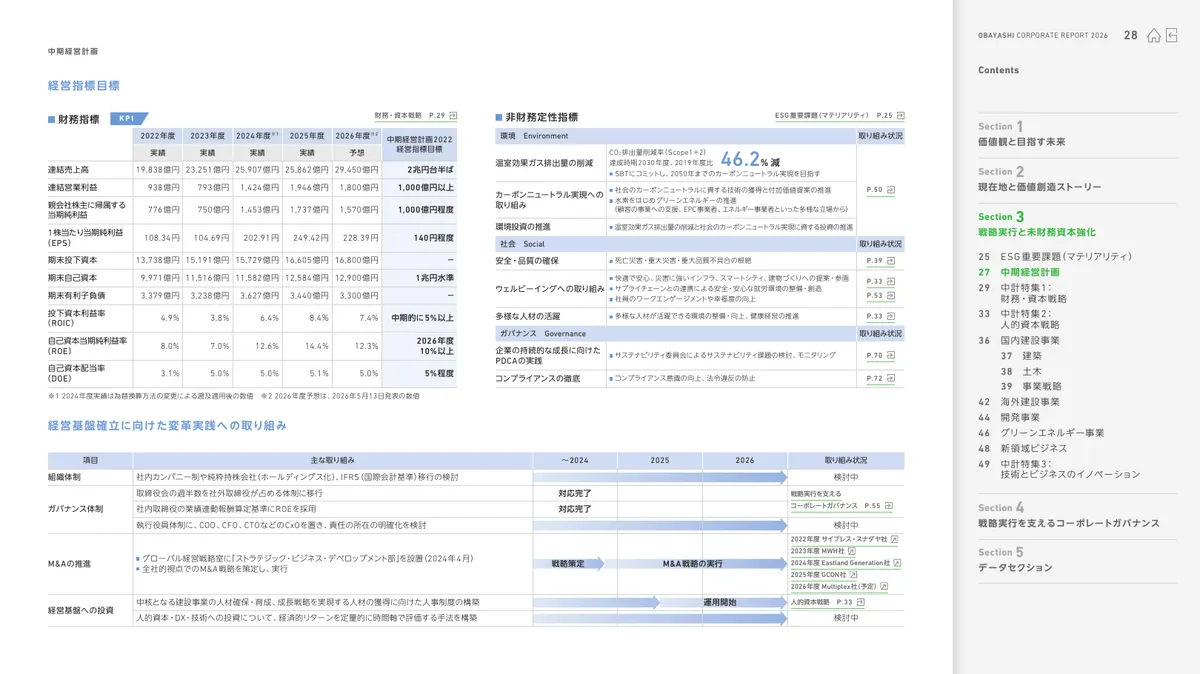Viewport: 1200px width, 674px height.
Task: Open contents entry 33 中計特集2 人的資本戦略
Action: point(1019,319)
